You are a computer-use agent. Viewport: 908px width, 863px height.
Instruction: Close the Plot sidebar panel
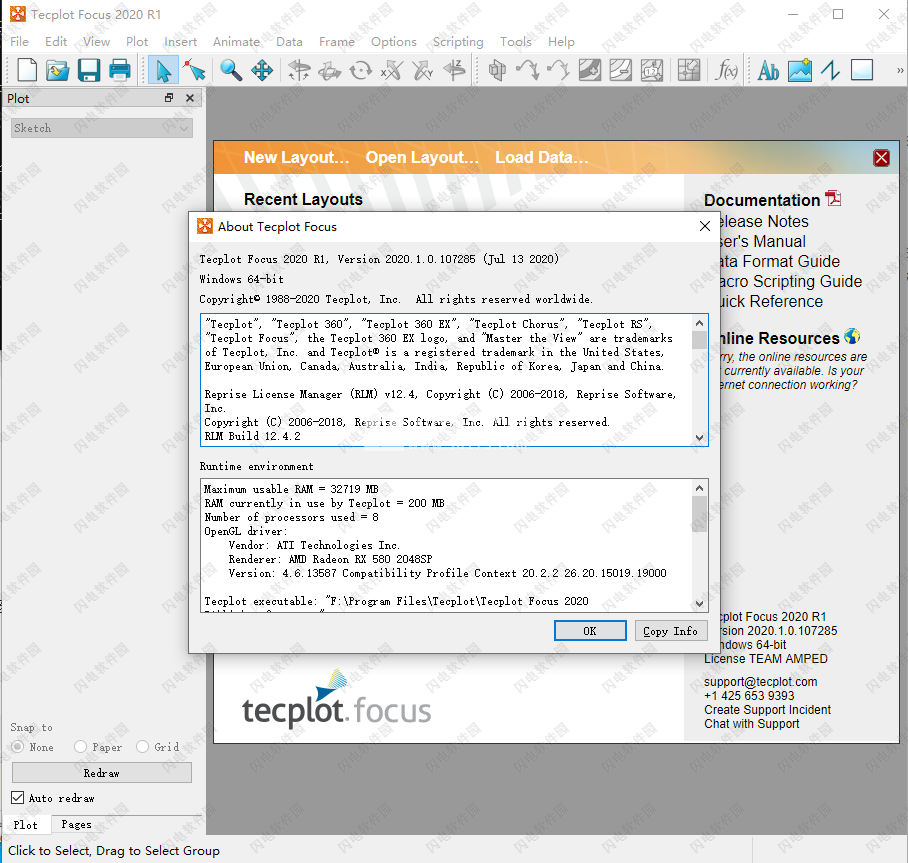[189, 98]
